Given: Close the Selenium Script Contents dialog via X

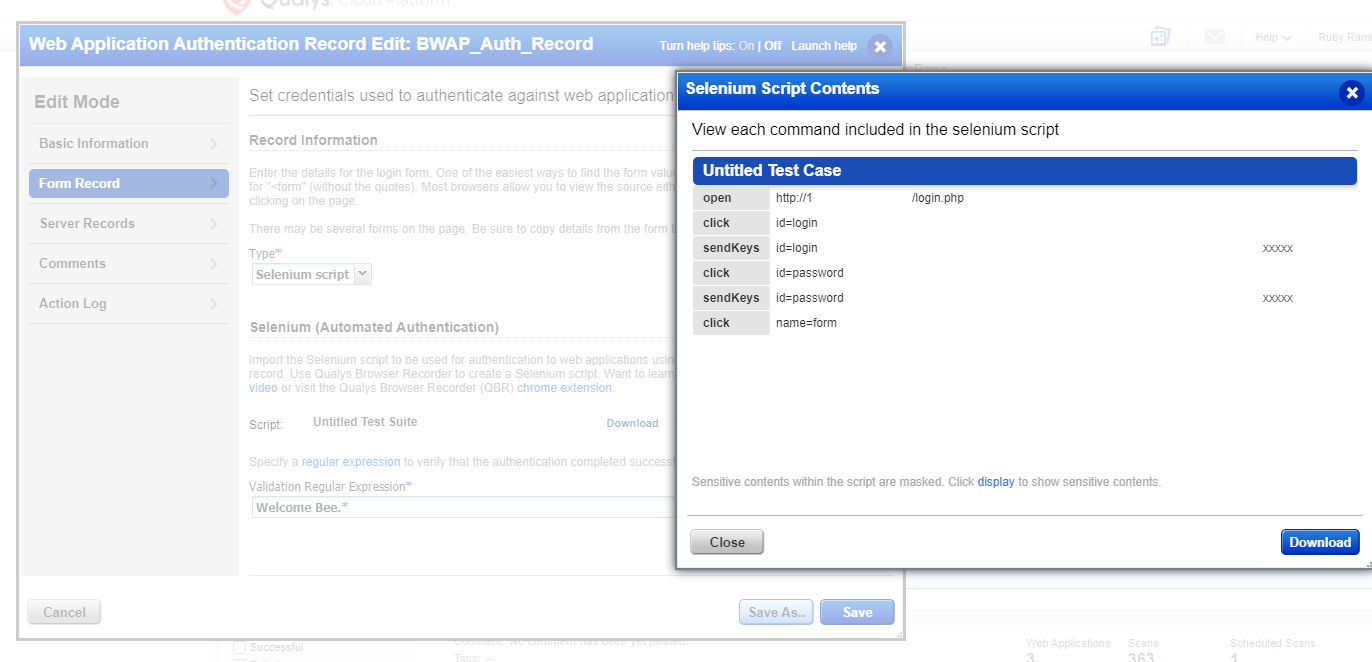Looking at the screenshot, I should click(1352, 93).
